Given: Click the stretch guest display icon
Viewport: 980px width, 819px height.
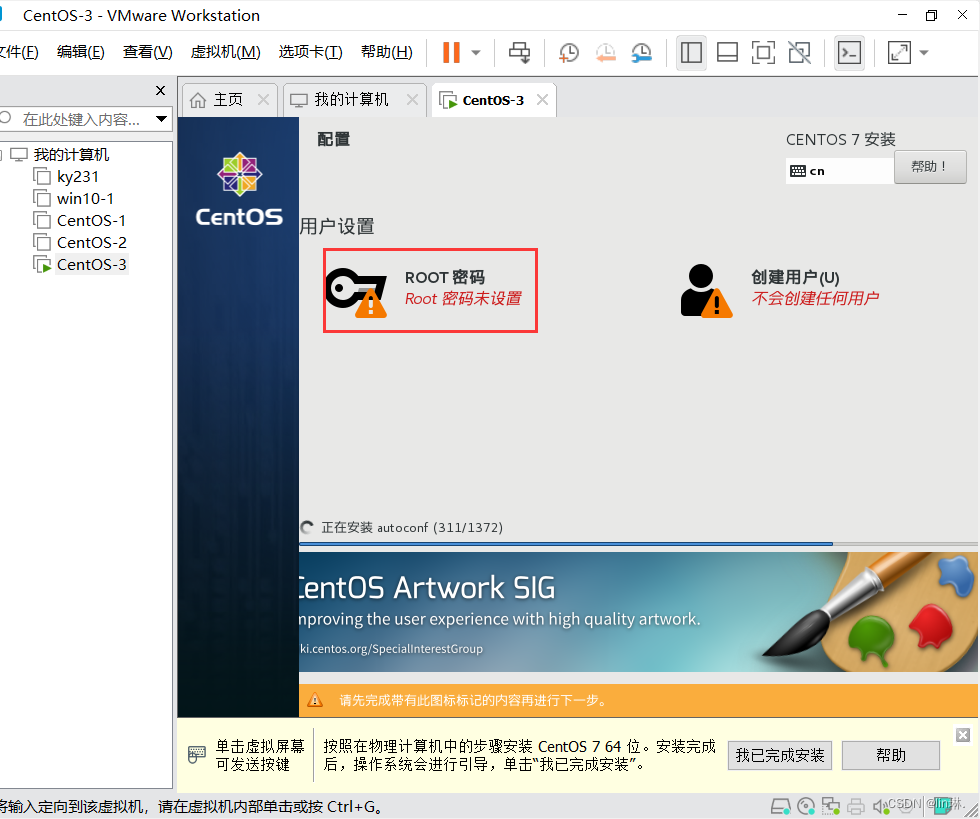Looking at the screenshot, I should coord(899,53).
